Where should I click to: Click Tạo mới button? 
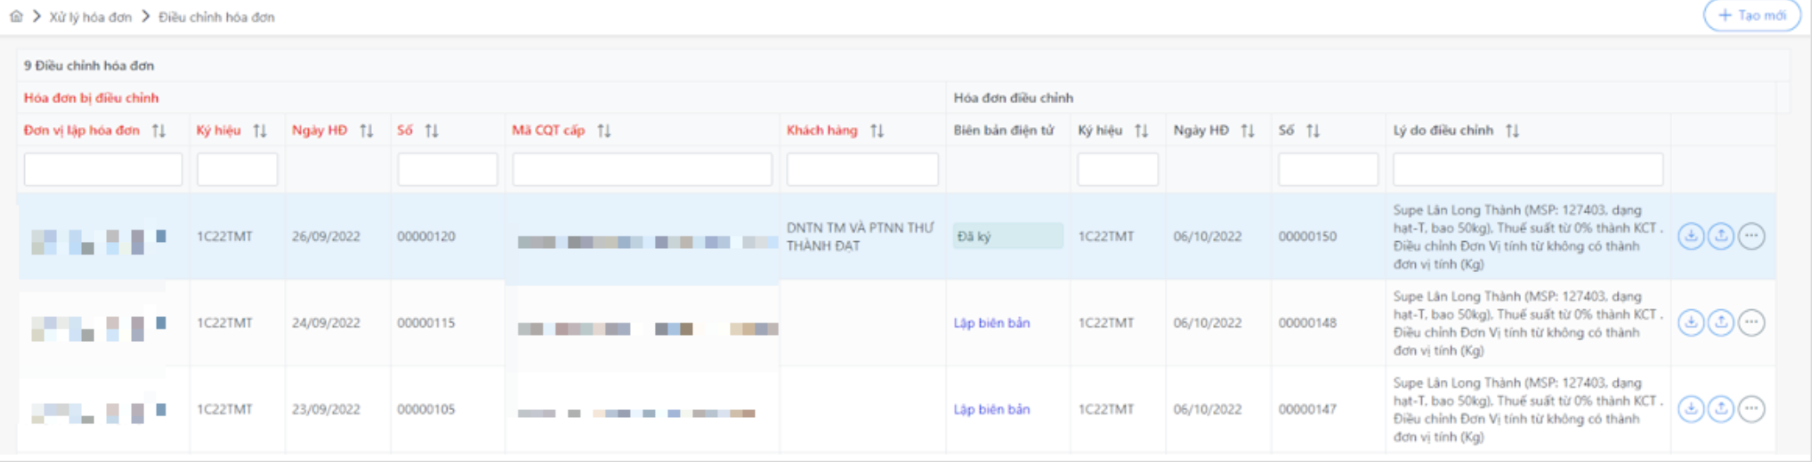tap(1751, 16)
